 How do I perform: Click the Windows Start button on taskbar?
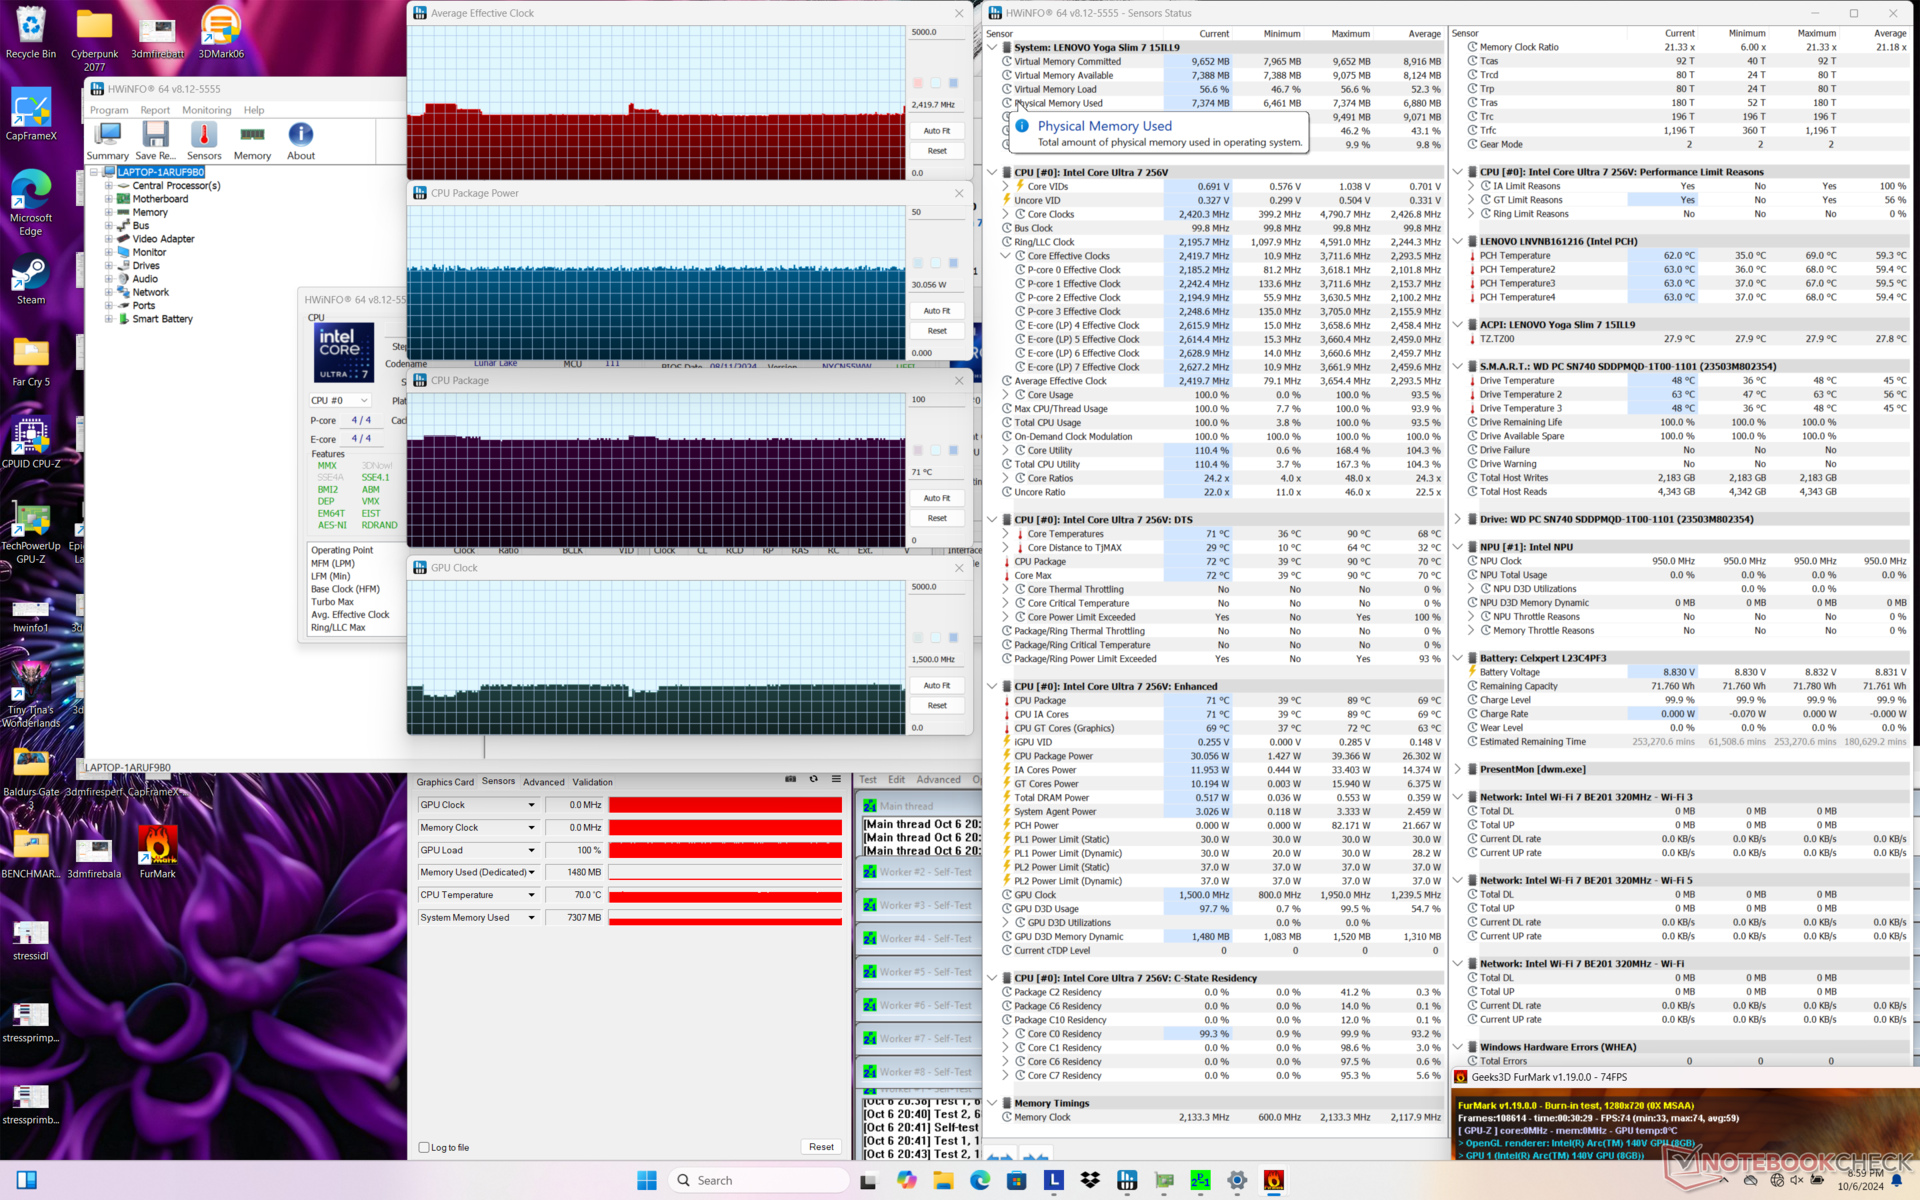pyautogui.click(x=647, y=1180)
